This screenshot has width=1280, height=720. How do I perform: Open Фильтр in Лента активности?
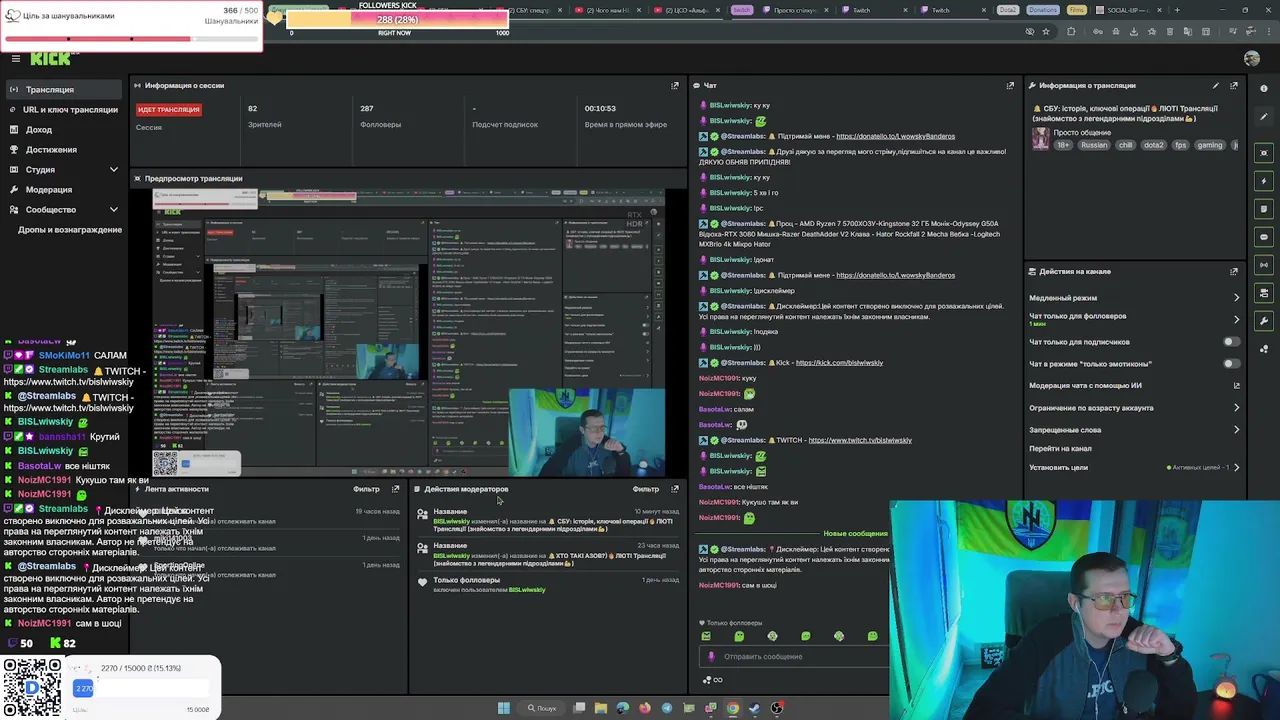[366, 489]
